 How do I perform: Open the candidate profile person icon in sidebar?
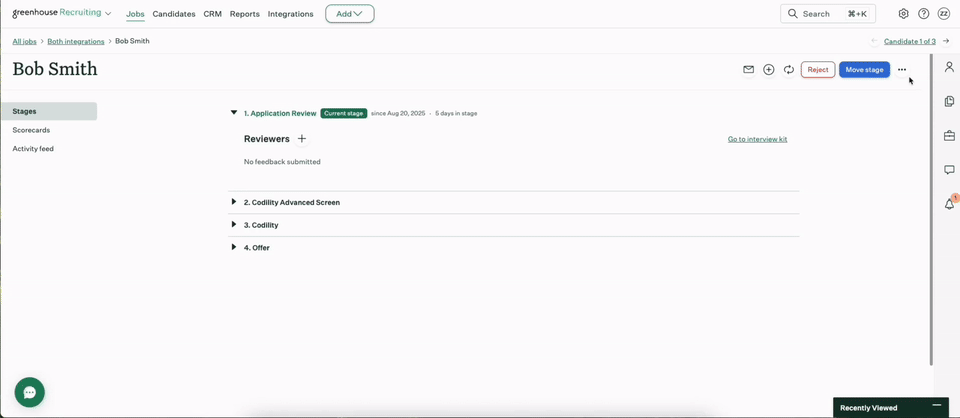(950, 66)
